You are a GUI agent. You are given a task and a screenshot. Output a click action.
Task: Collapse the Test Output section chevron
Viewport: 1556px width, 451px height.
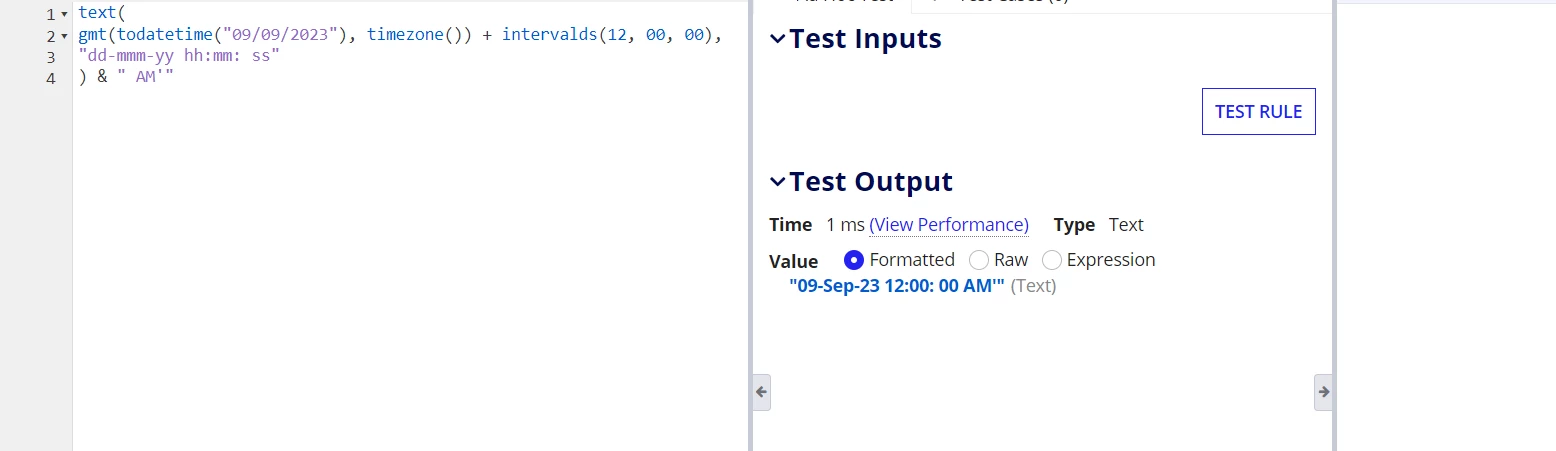click(778, 182)
